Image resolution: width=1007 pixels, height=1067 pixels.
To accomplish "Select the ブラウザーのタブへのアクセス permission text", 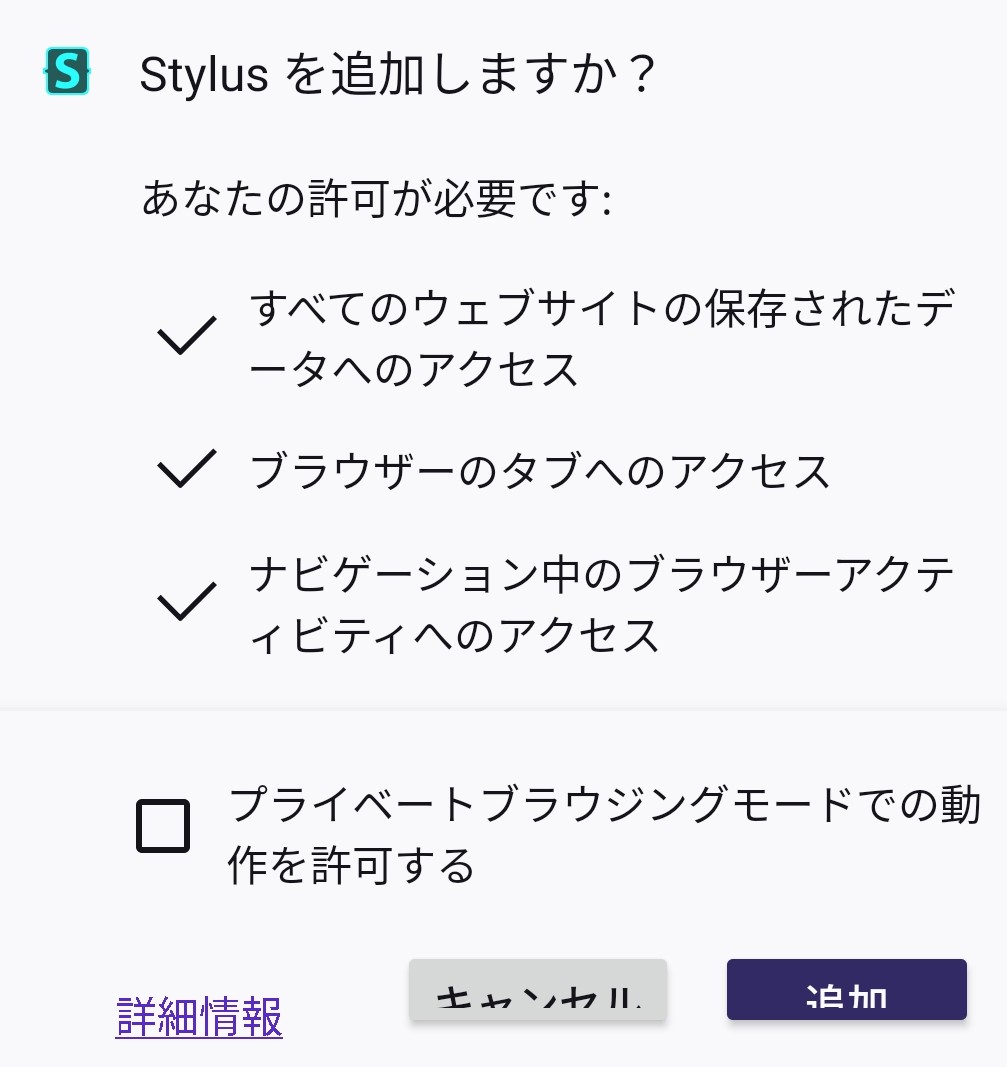I will [x=540, y=470].
